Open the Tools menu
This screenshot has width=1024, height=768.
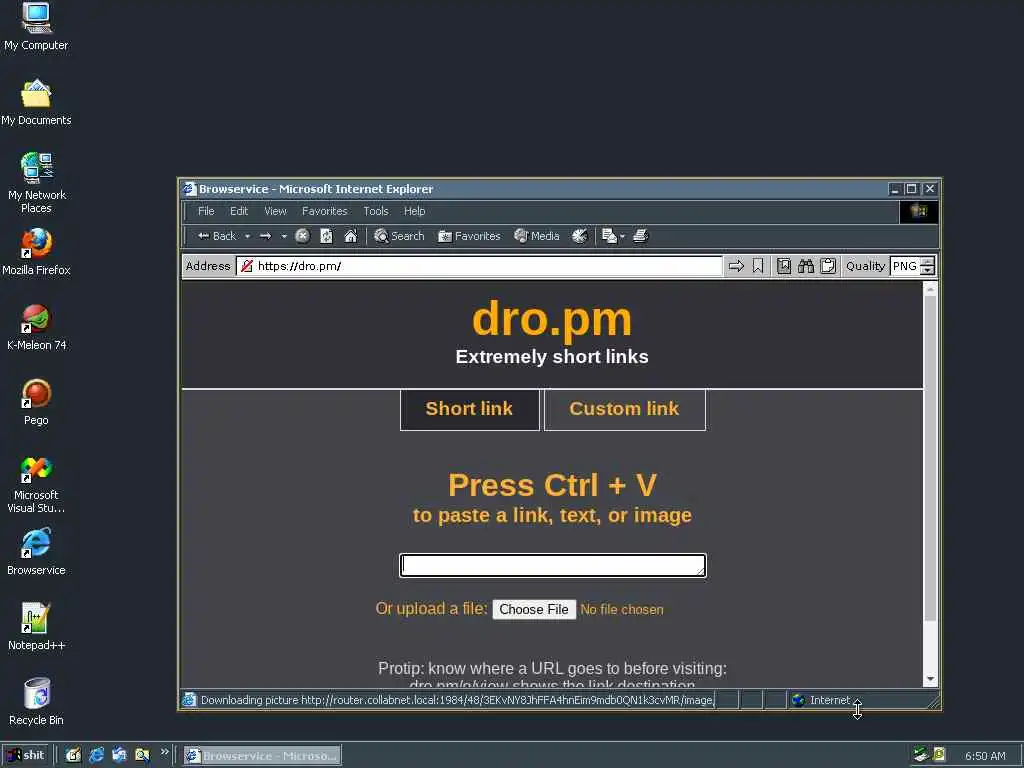click(376, 211)
